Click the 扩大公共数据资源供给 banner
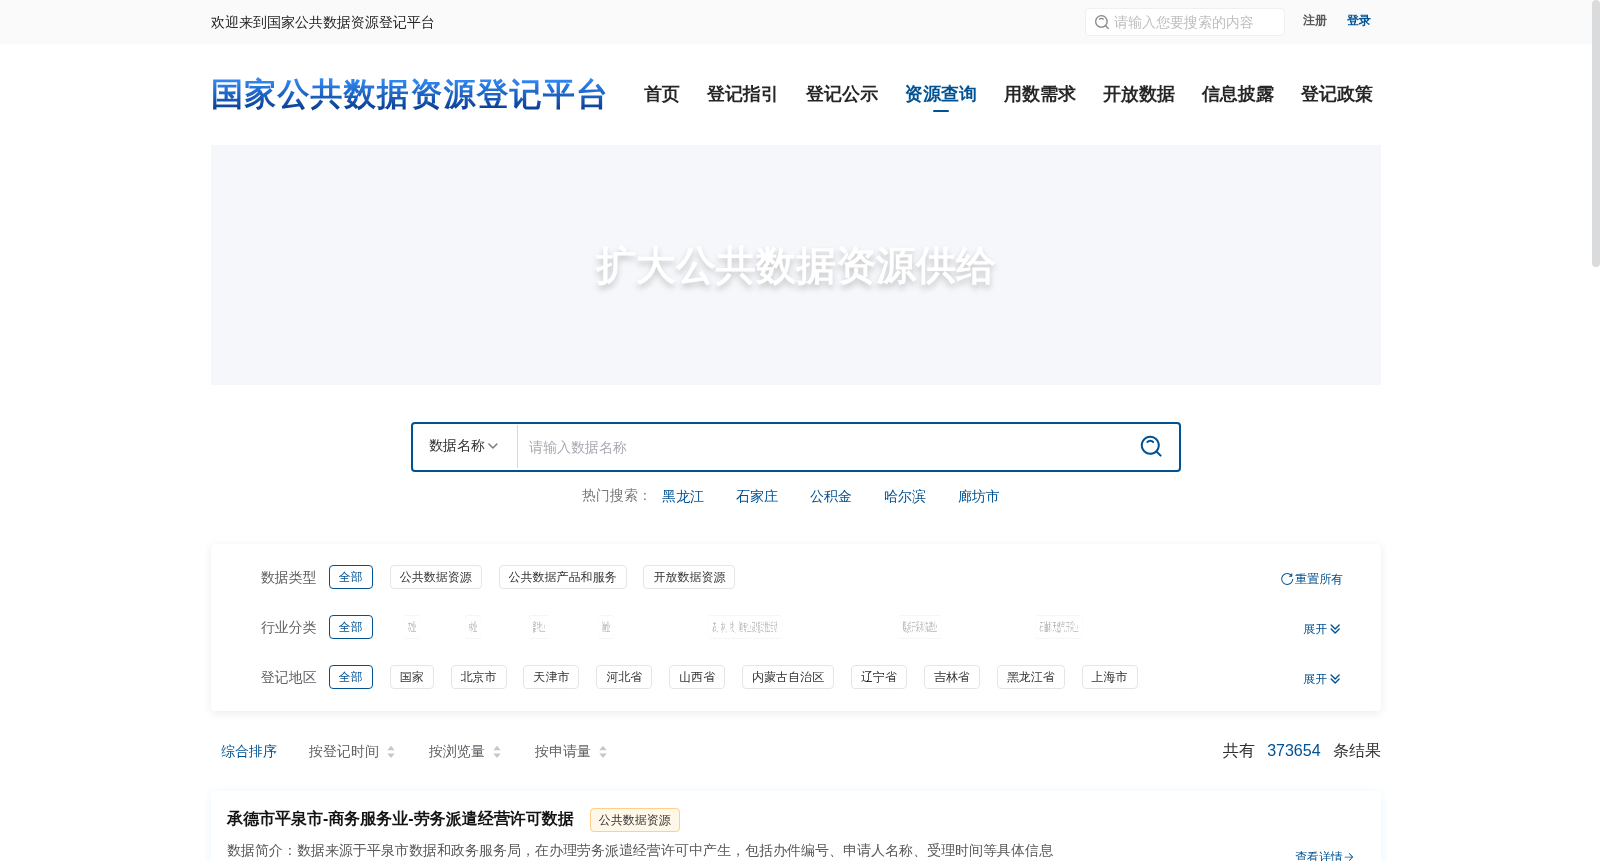Screen dimensions: 1600x861 [796, 265]
